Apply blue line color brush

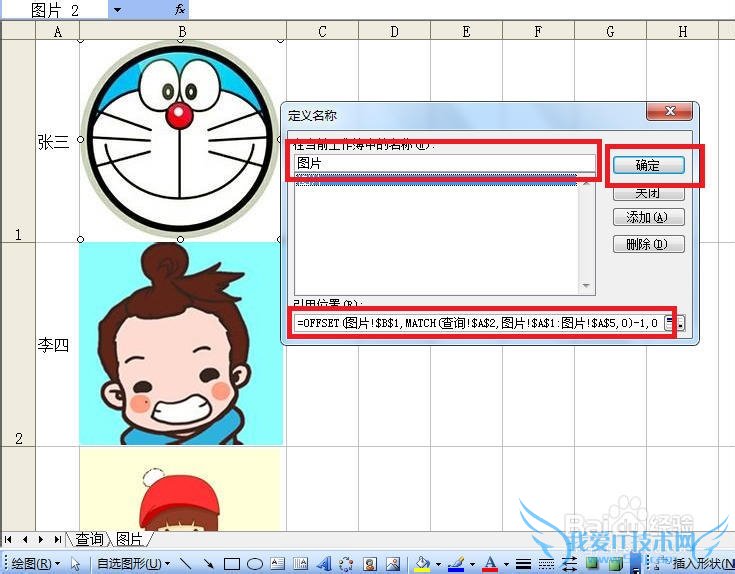pos(456,564)
